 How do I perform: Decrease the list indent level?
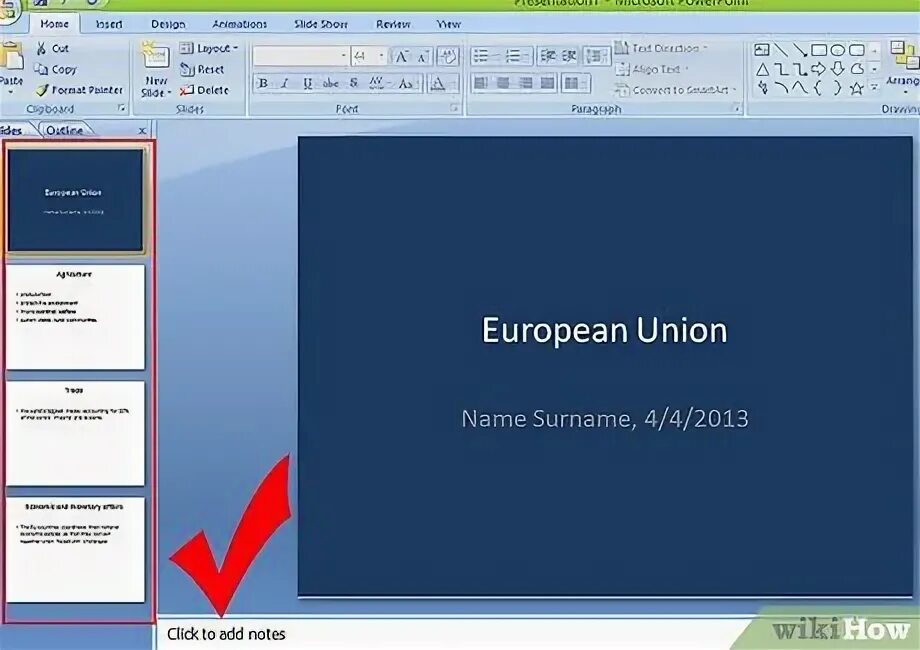tap(547, 56)
